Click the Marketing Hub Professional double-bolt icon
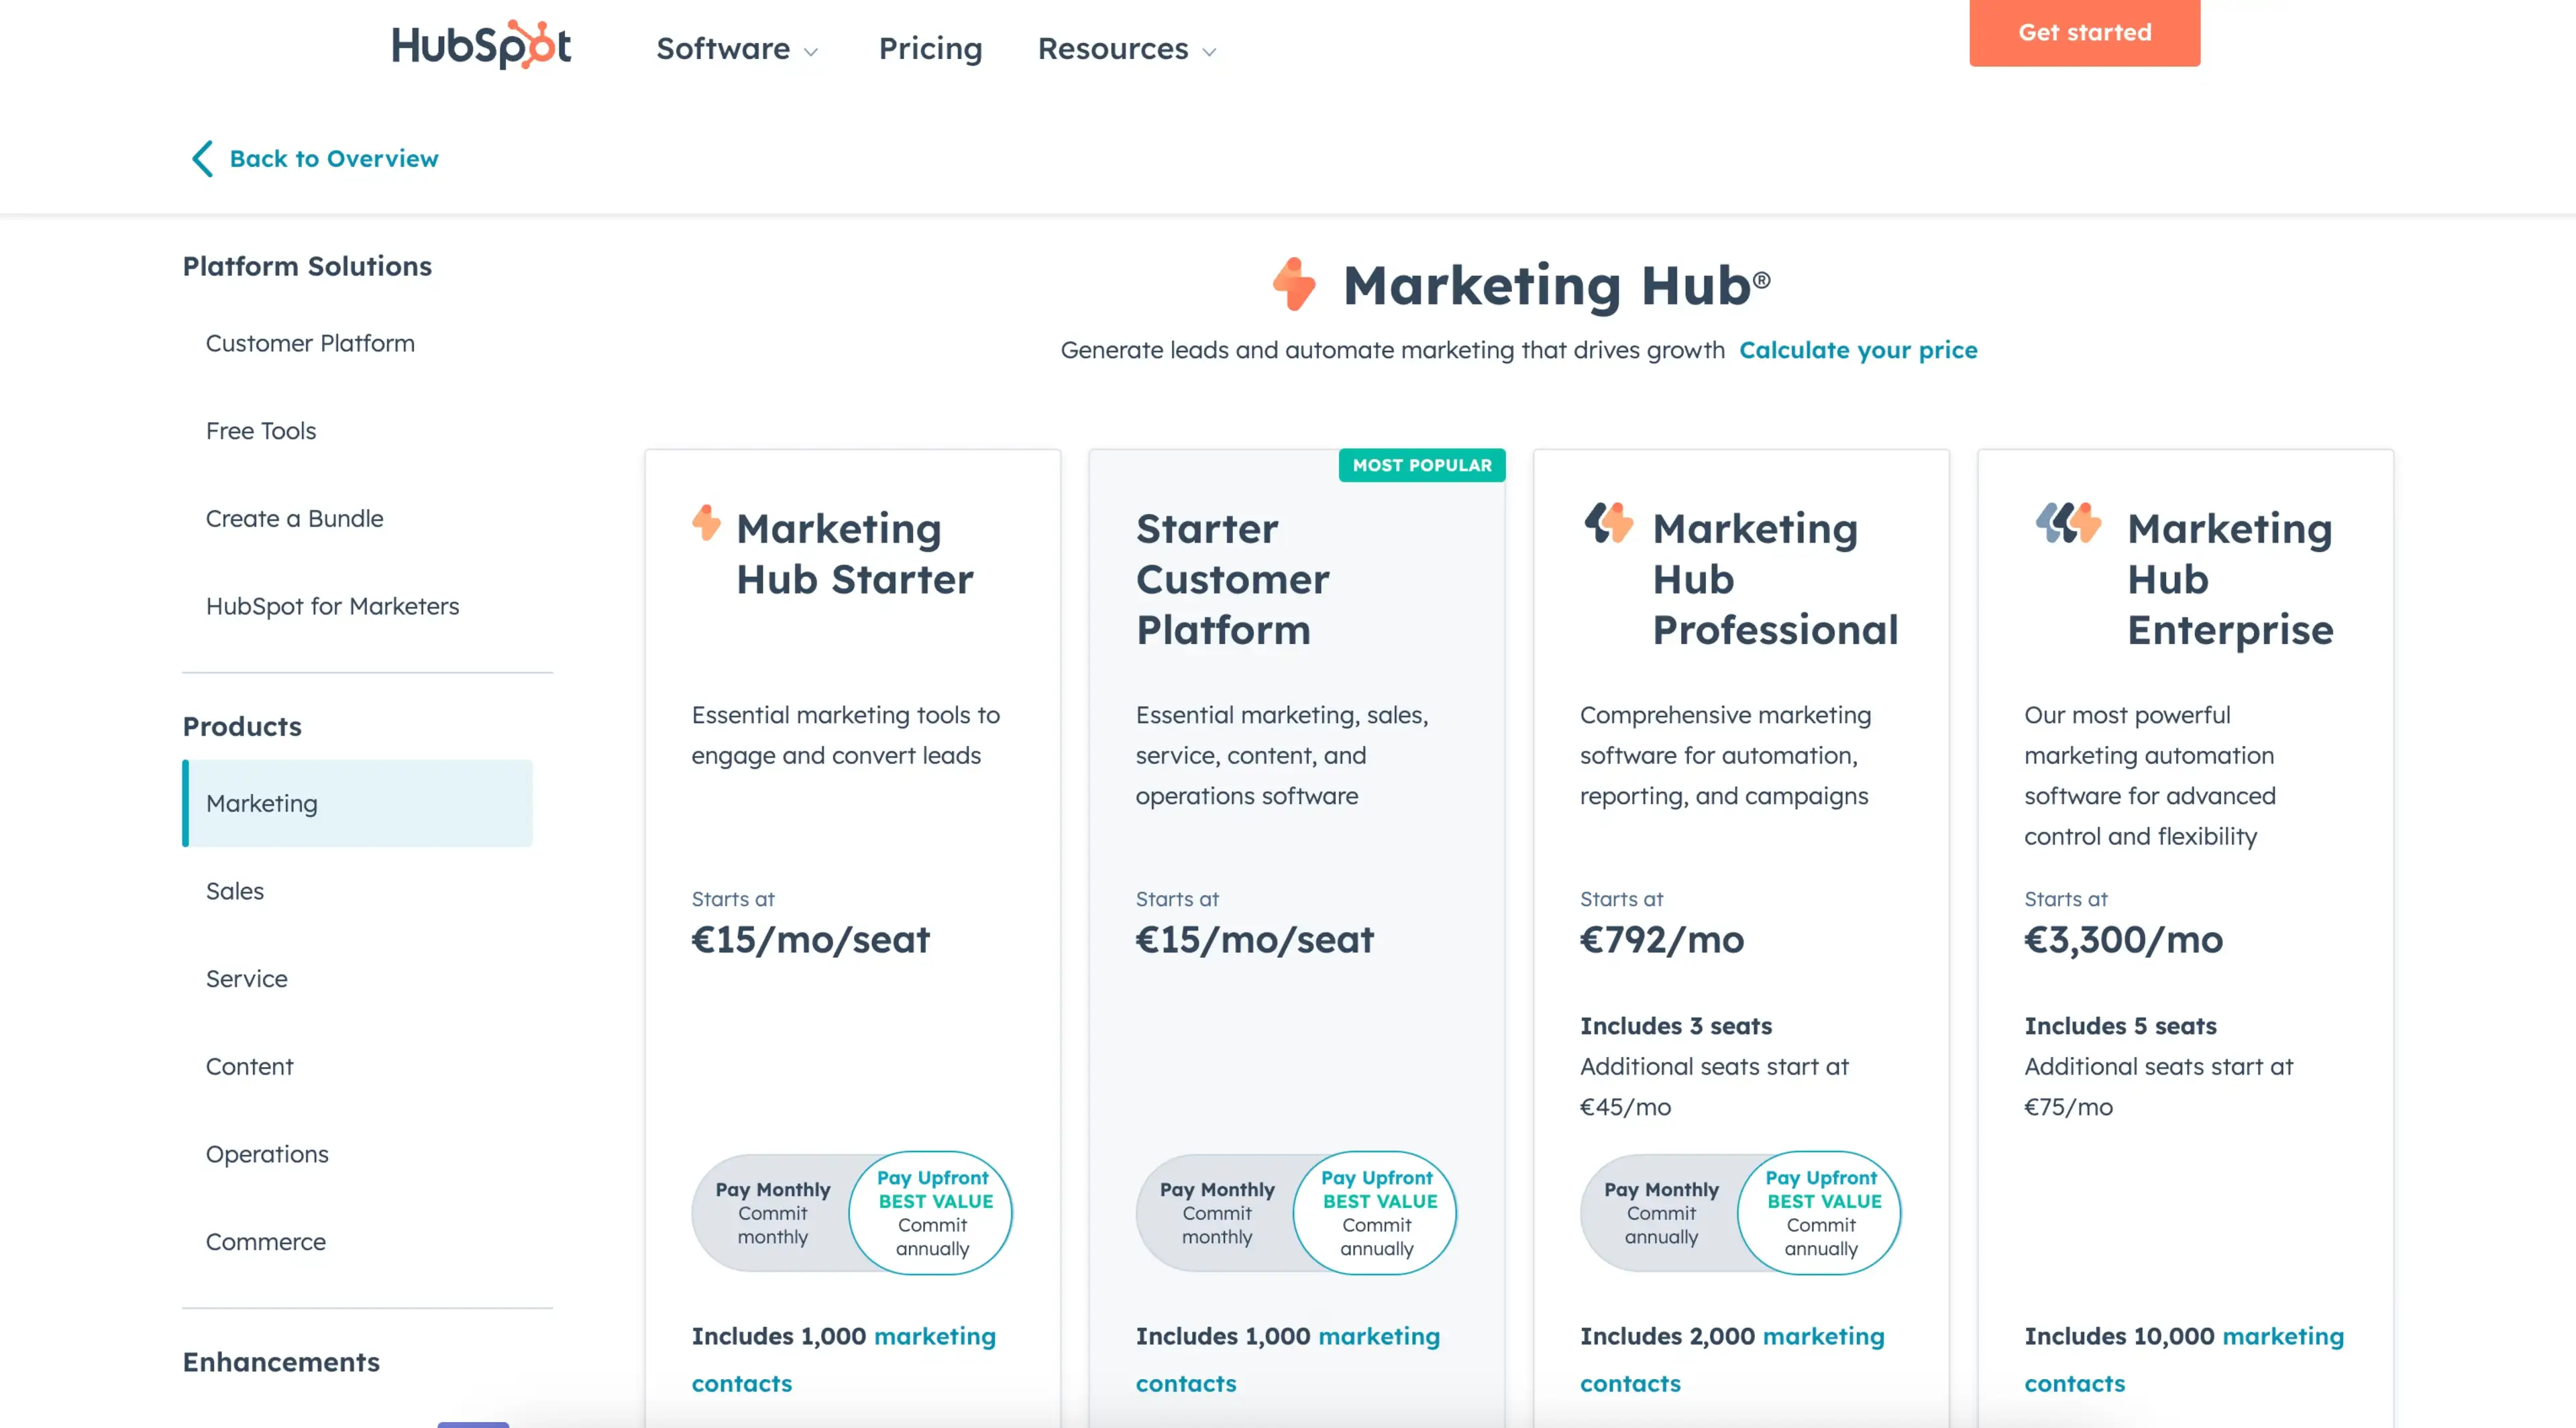Image resolution: width=2576 pixels, height=1428 pixels. 1608,522
